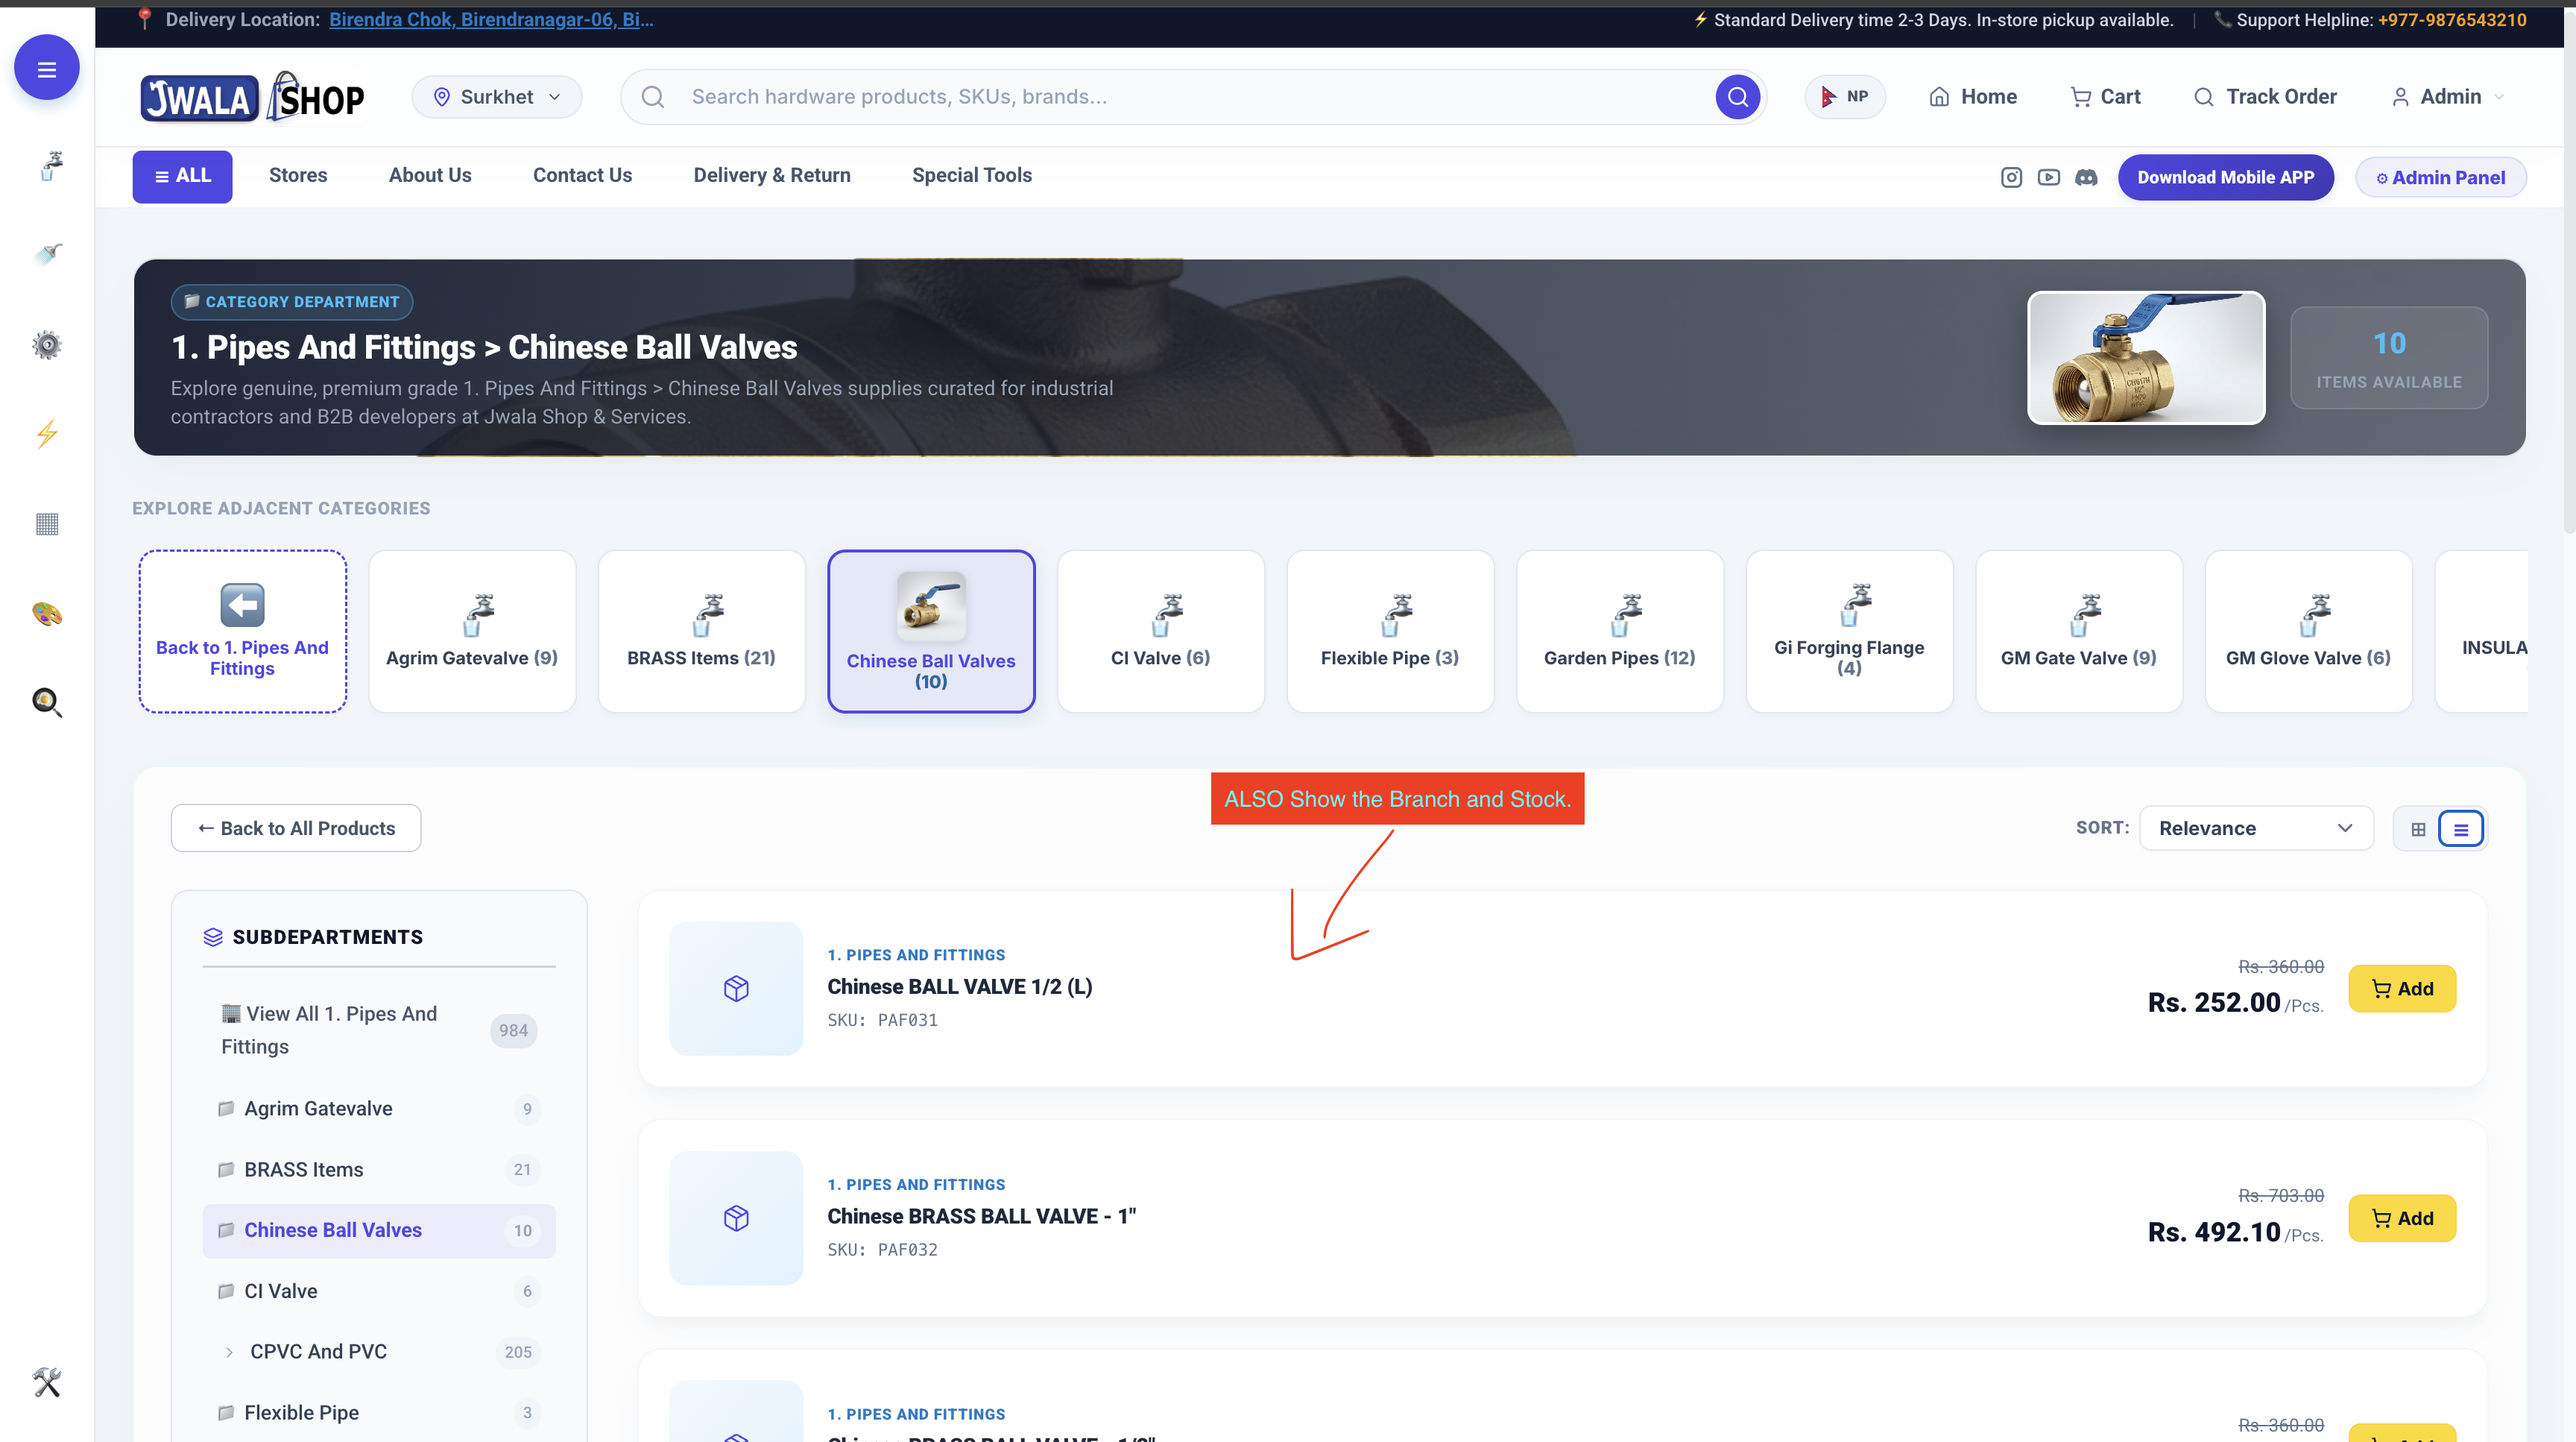Screen dimensions: 2576x1442
Task: Click the Jwala Shop logo
Action: pos(252,97)
